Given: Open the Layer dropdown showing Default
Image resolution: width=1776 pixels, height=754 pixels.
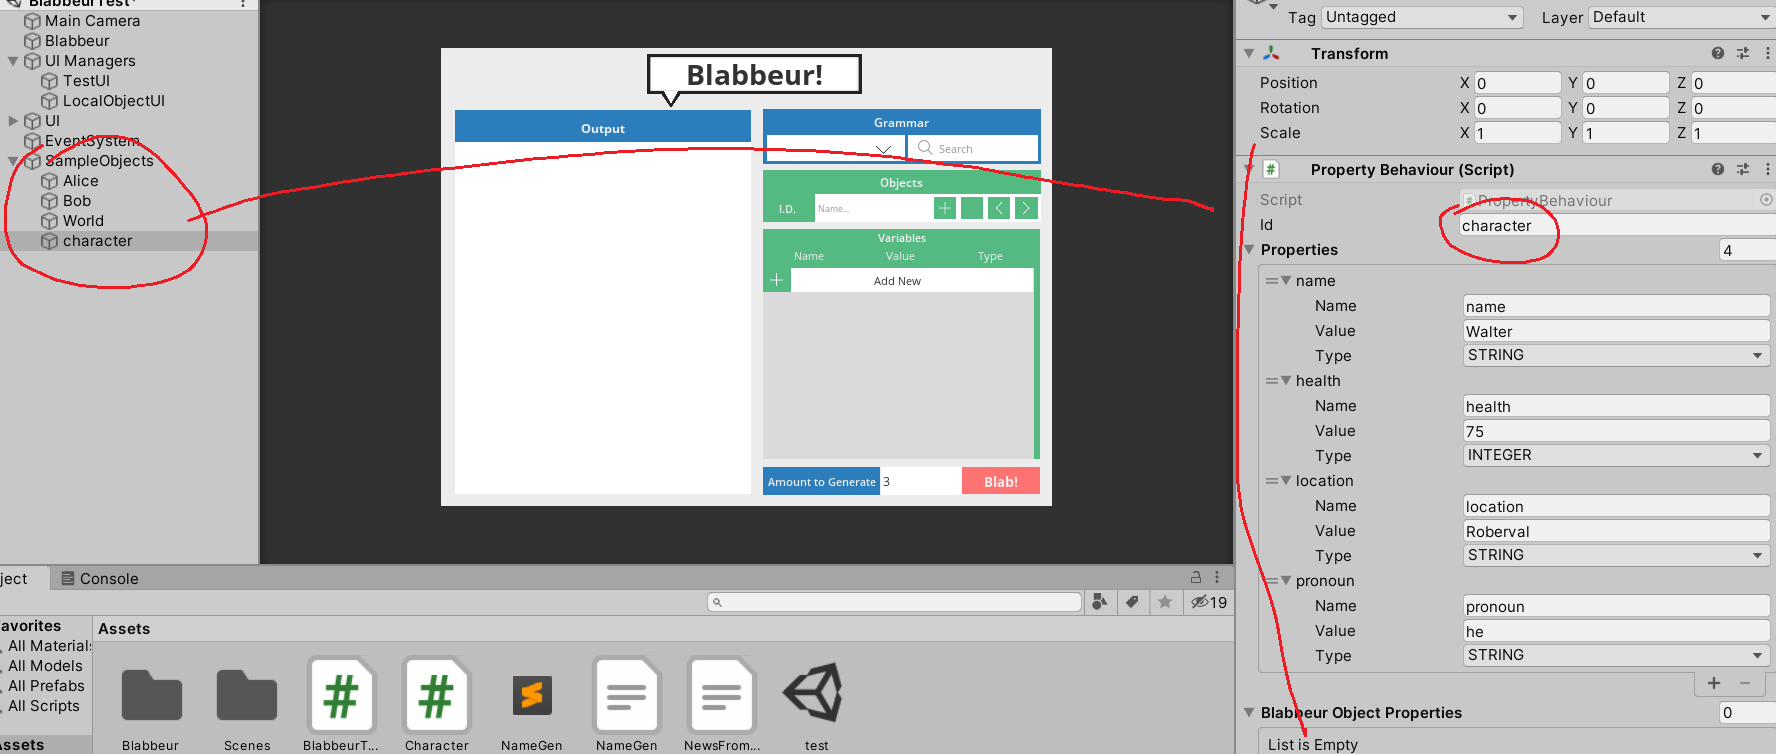Looking at the screenshot, I should pyautogui.click(x=1682, y=17).
